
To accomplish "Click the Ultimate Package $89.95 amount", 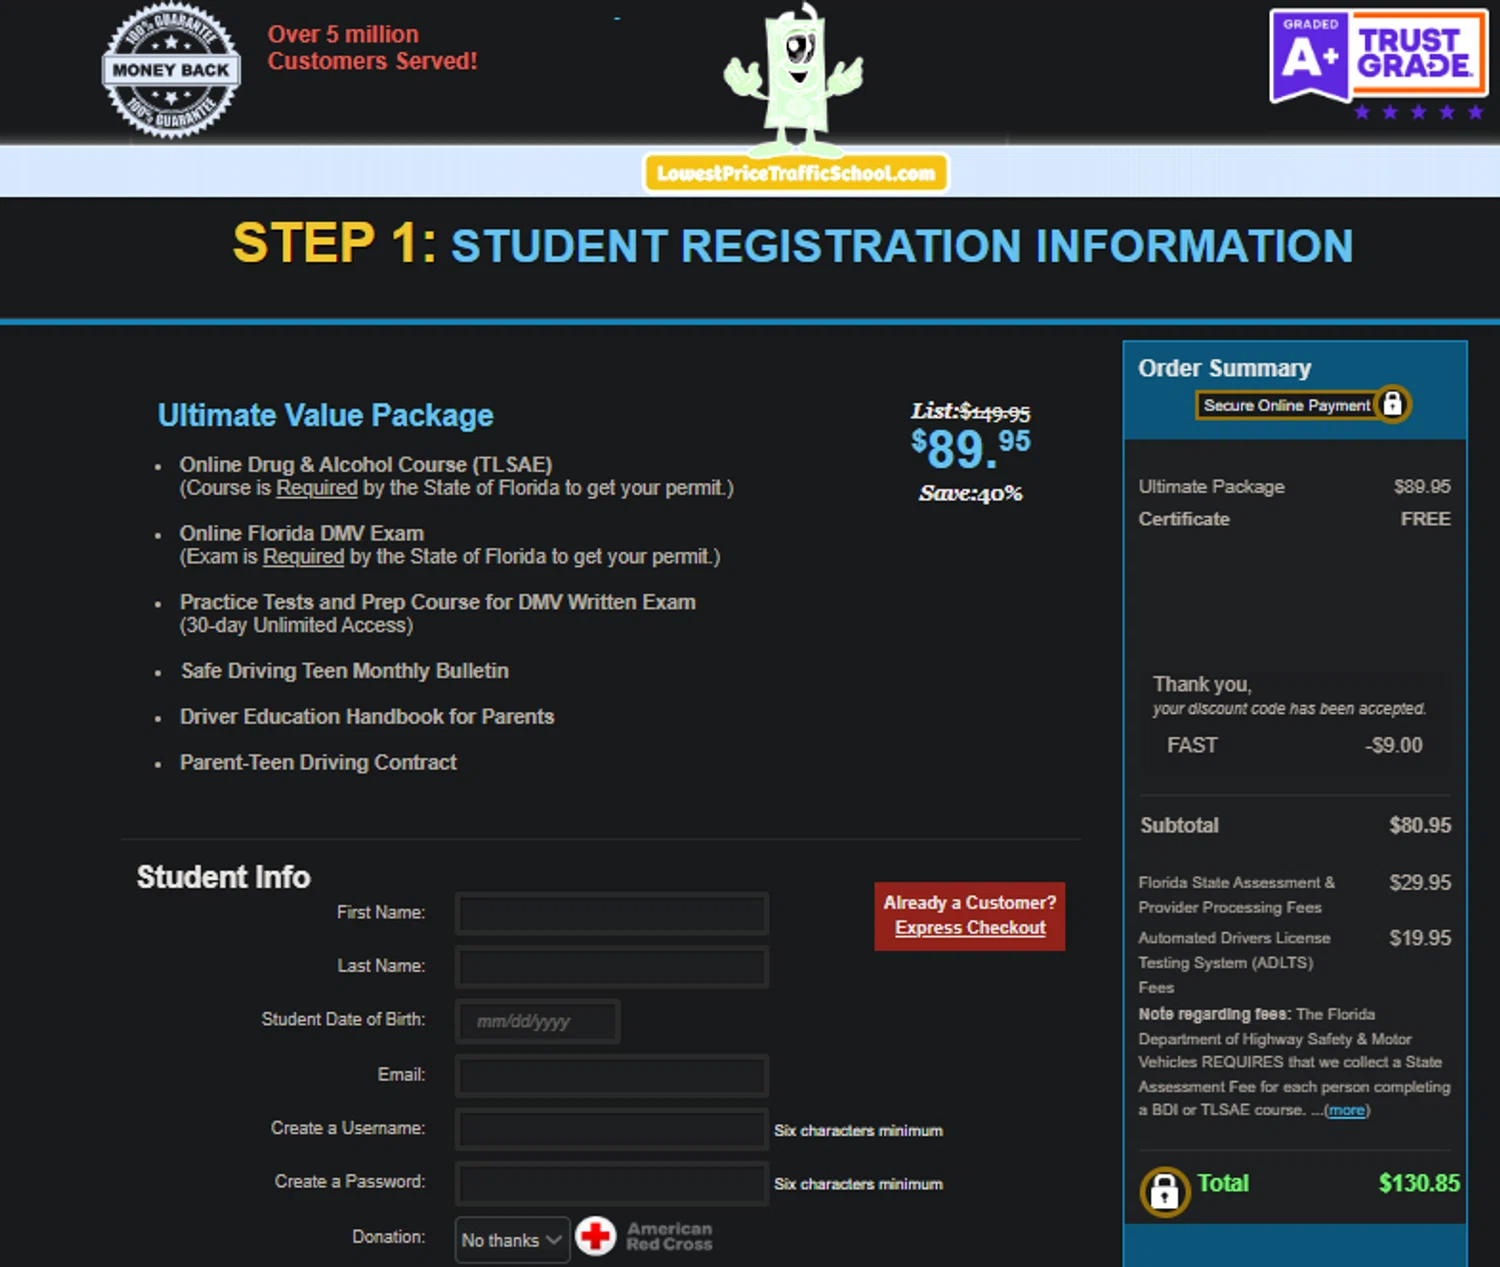I will point(1422,487).
